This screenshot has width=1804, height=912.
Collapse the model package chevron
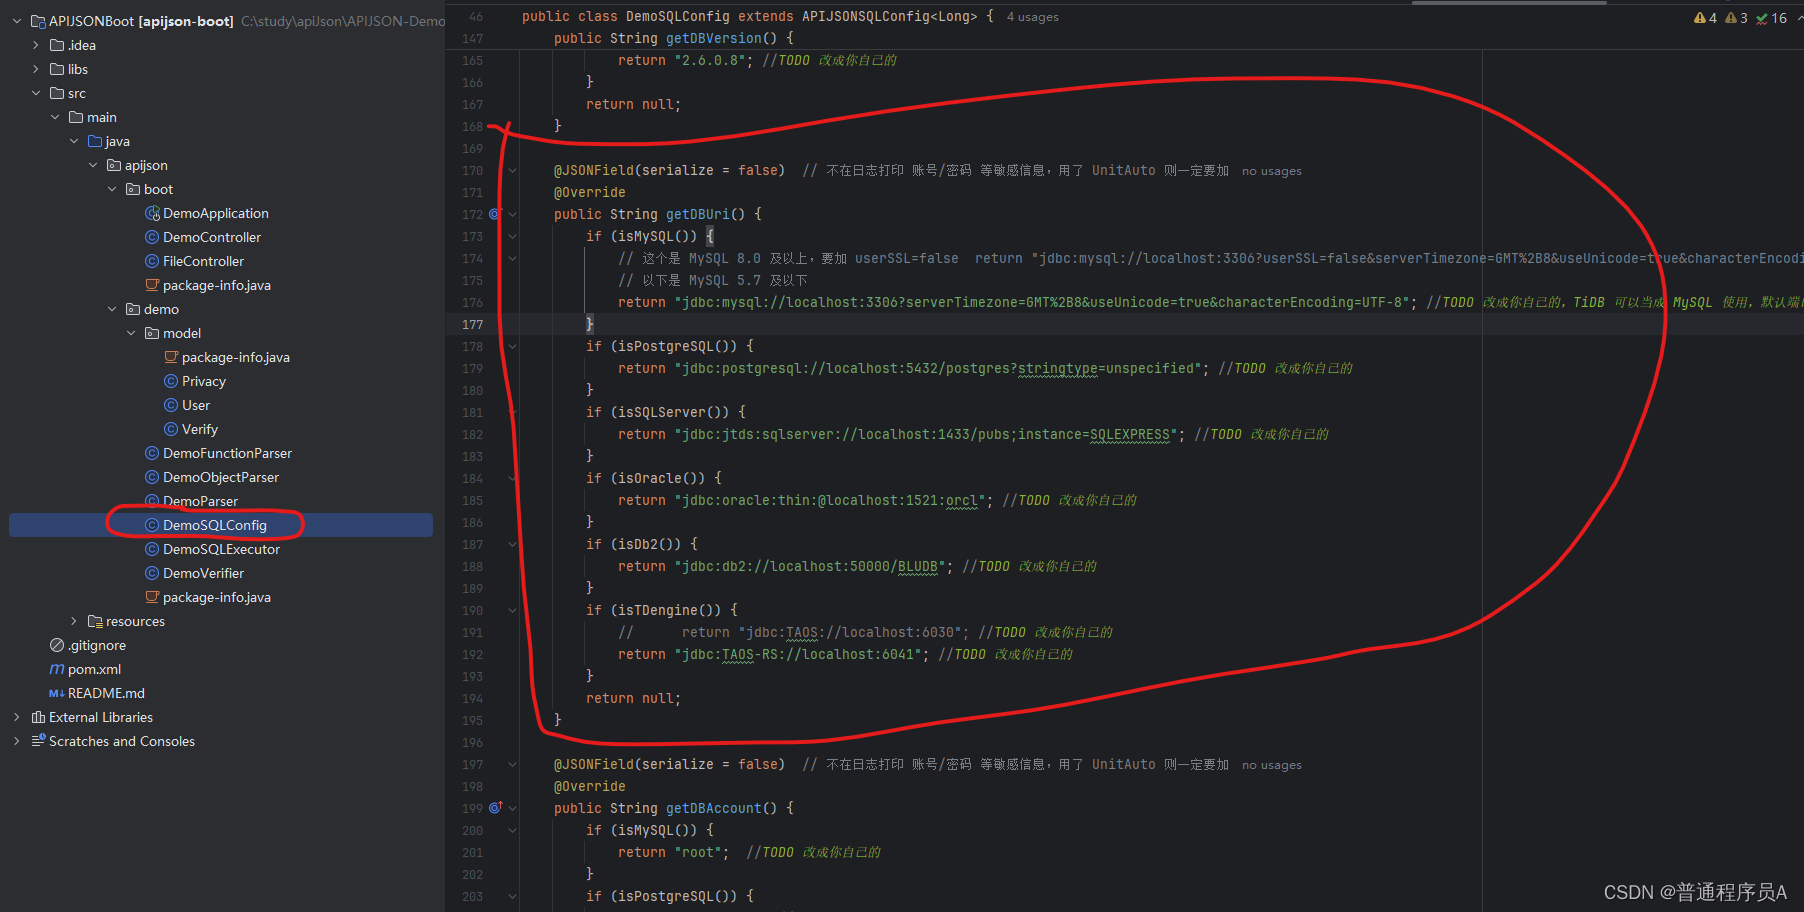[x=131, y=333]
